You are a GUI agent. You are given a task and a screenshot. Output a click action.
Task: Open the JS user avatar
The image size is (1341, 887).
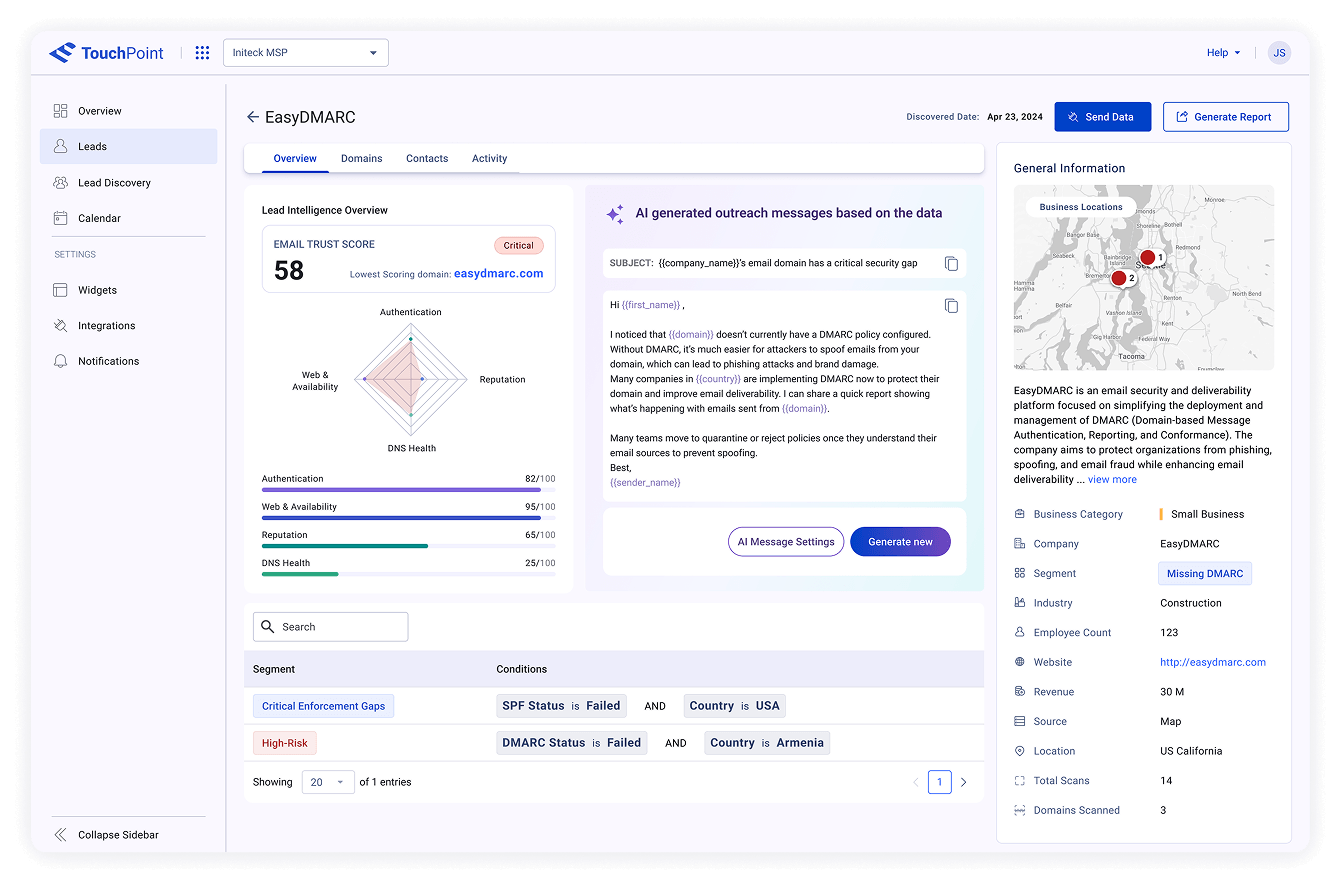pos(1279,53)
